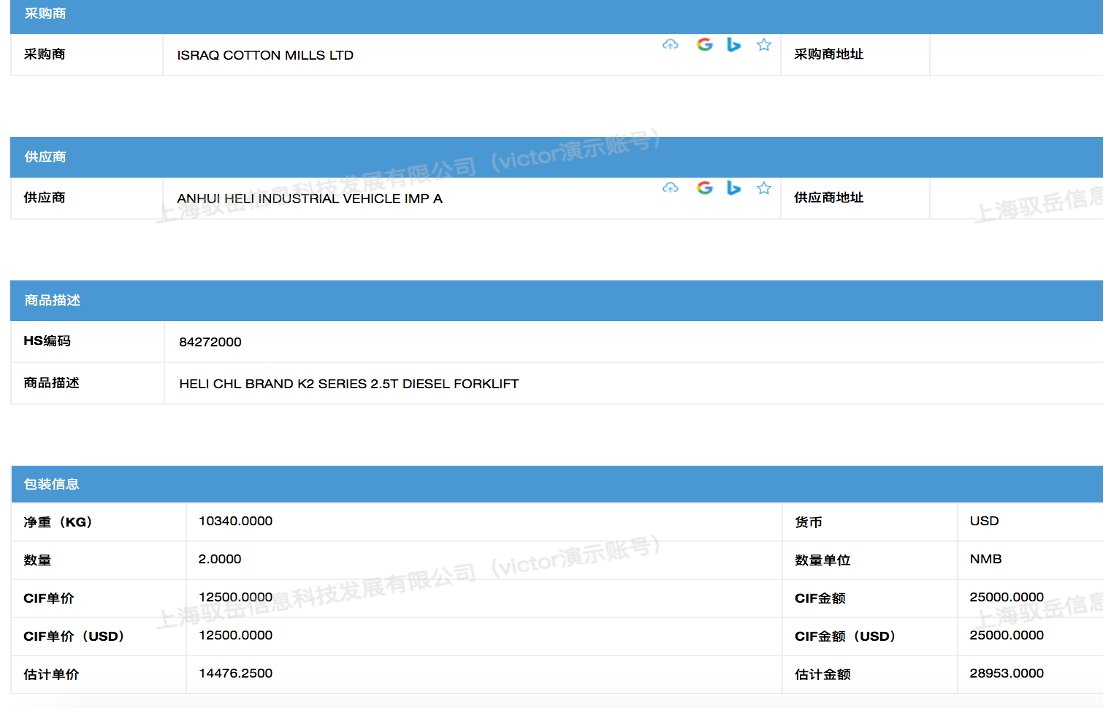Click the 净重（KG） label
1104x708 pixels.
pyautogui.click(x=58, y=522)
